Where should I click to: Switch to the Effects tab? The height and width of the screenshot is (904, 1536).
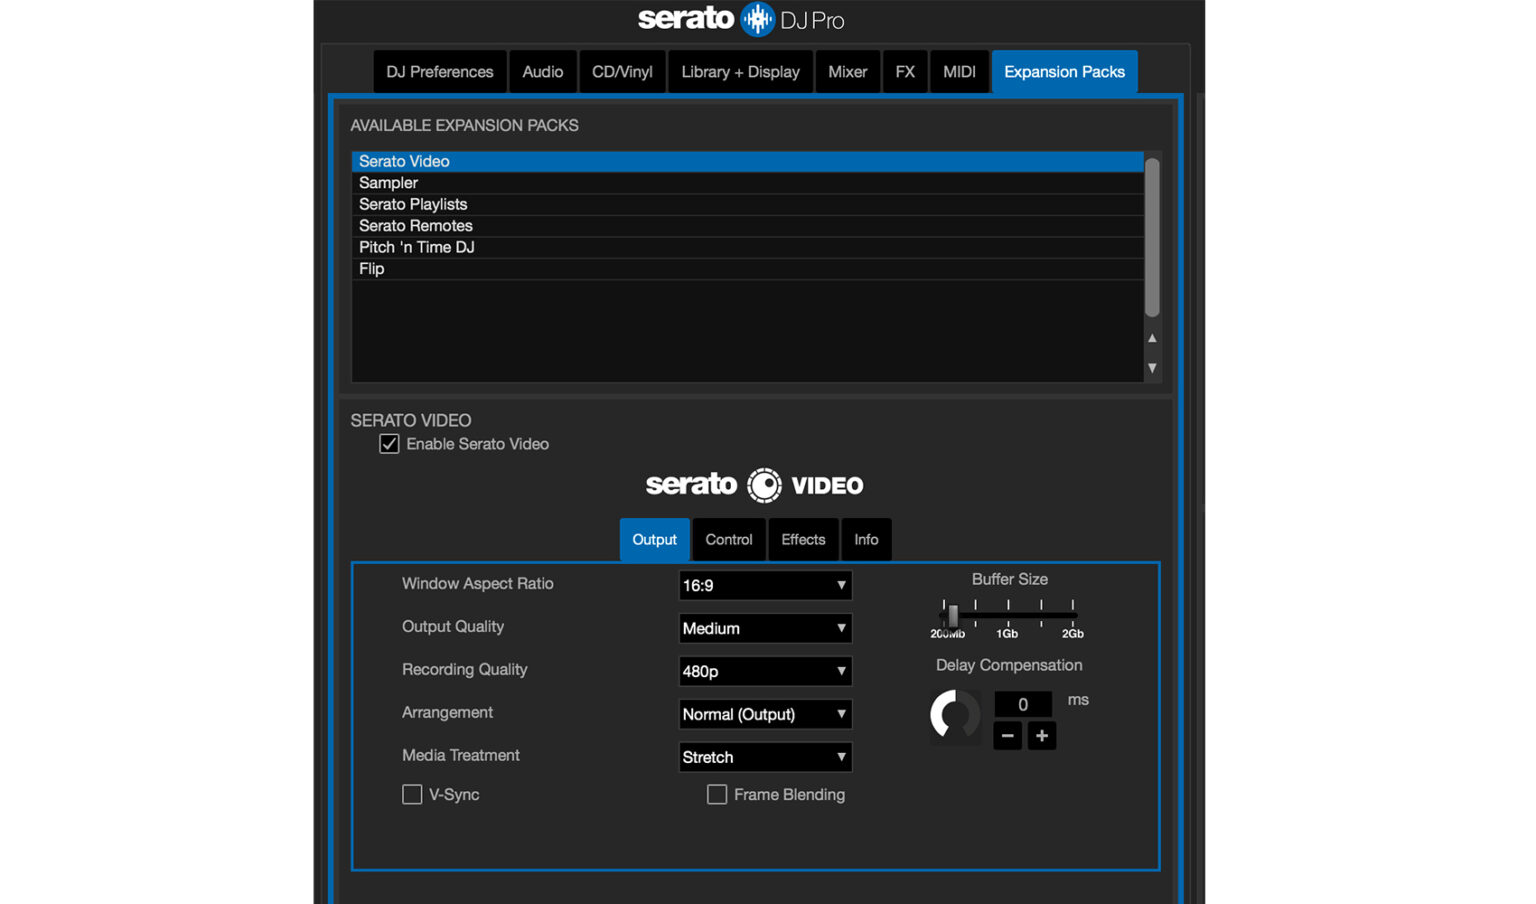point(803,539)
